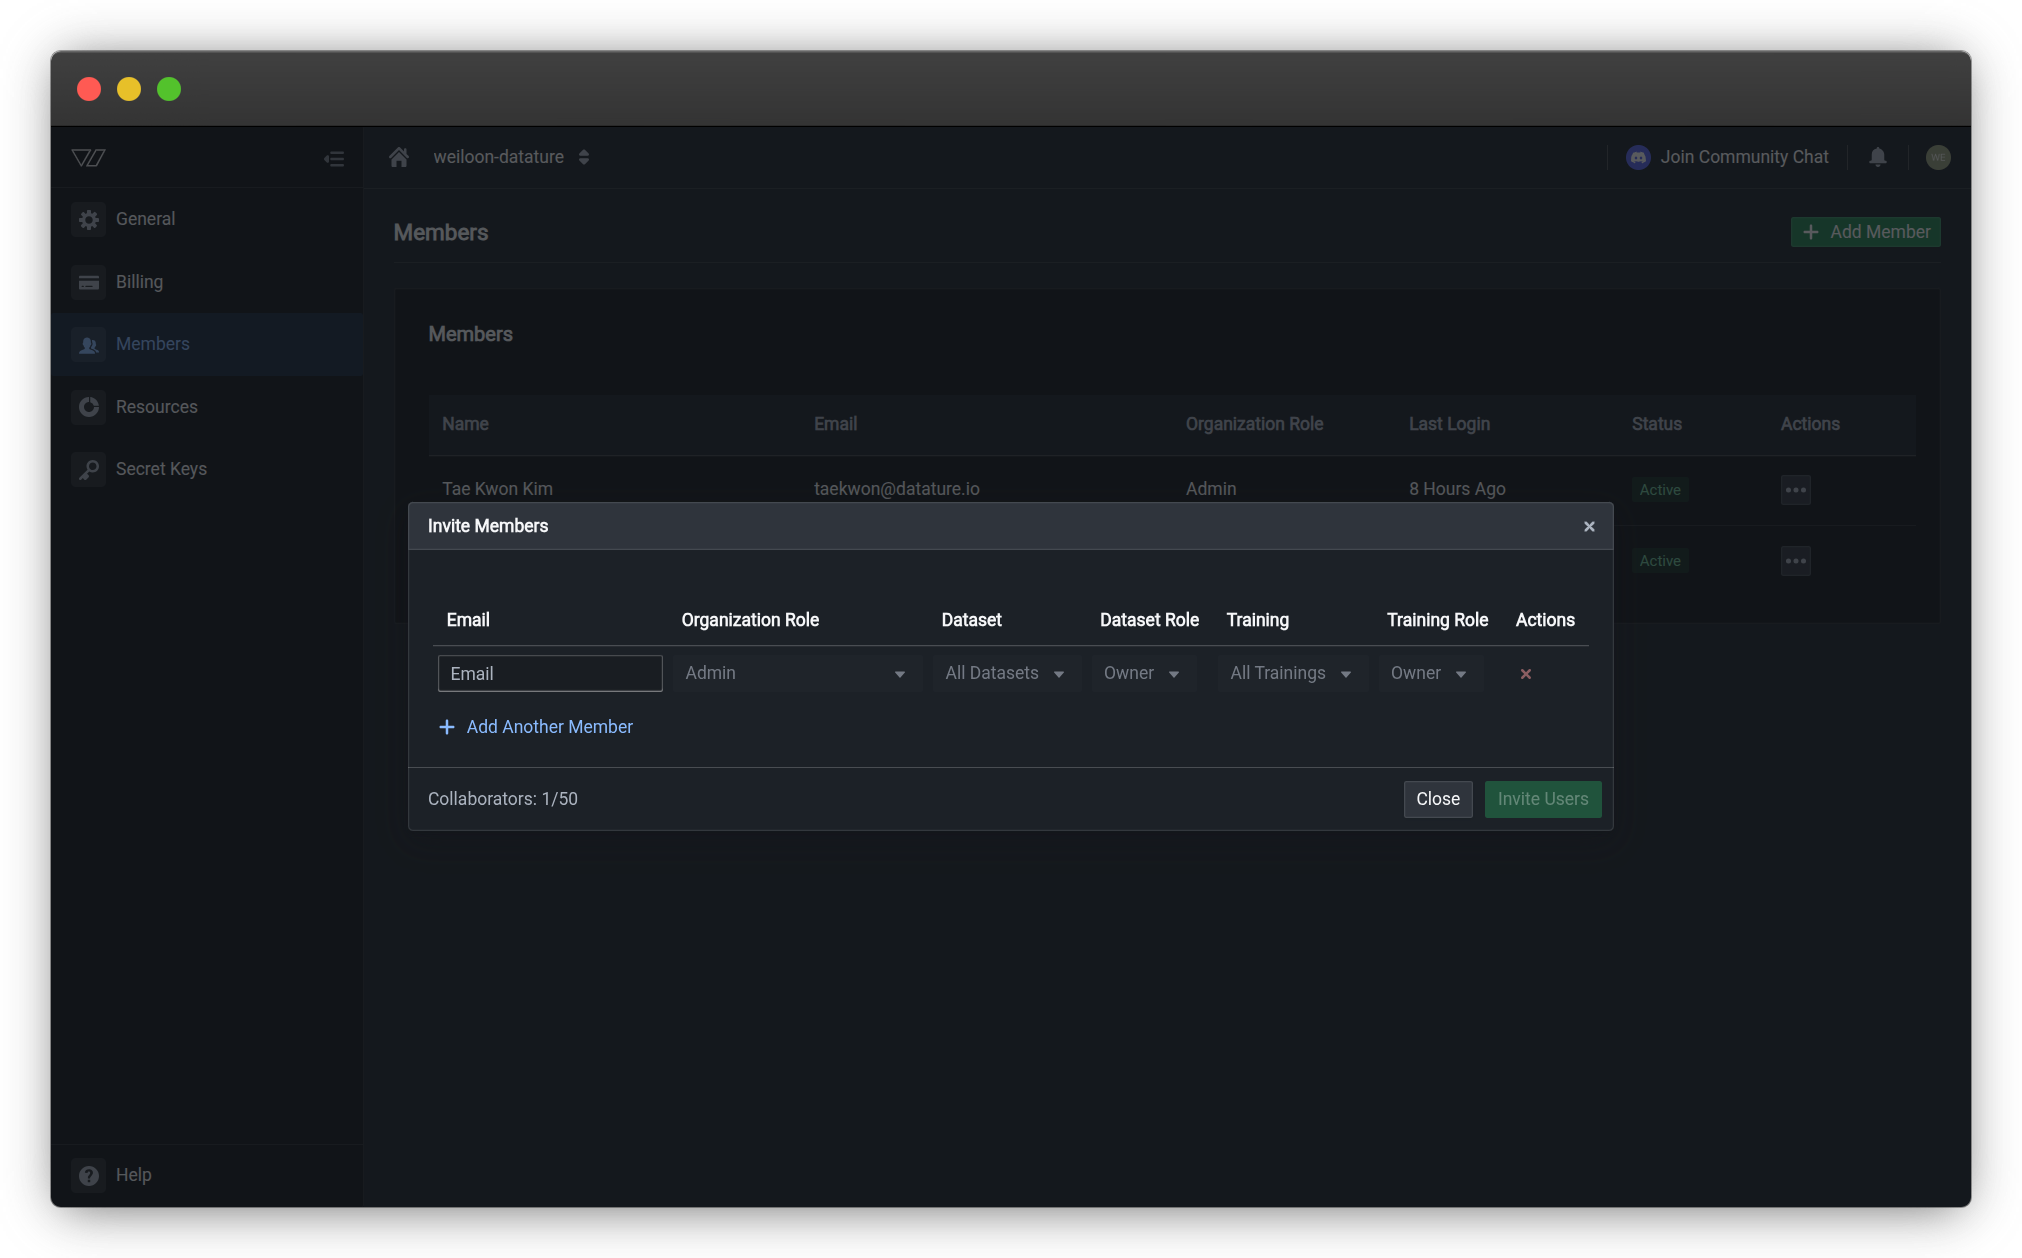Image resolution: width=2022 pixels, height=1258 pixels.
Task: Click the Datature logo icon
Action: tap(88, 158)
